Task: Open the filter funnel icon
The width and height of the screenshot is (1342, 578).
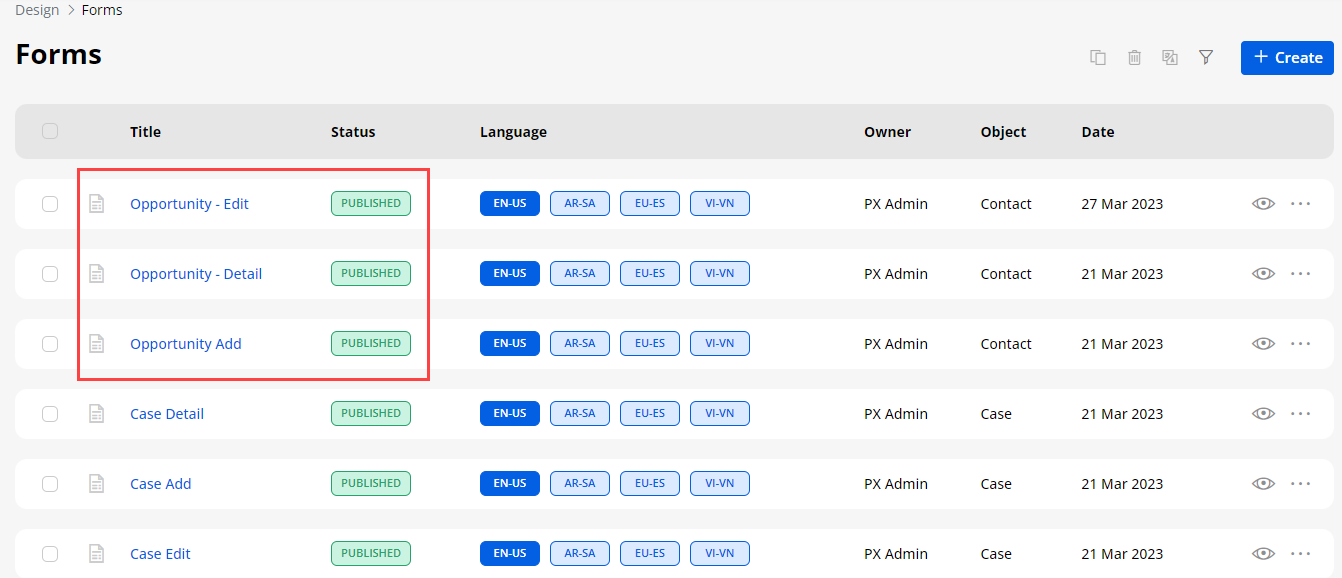Action: tap(1206, 58)
